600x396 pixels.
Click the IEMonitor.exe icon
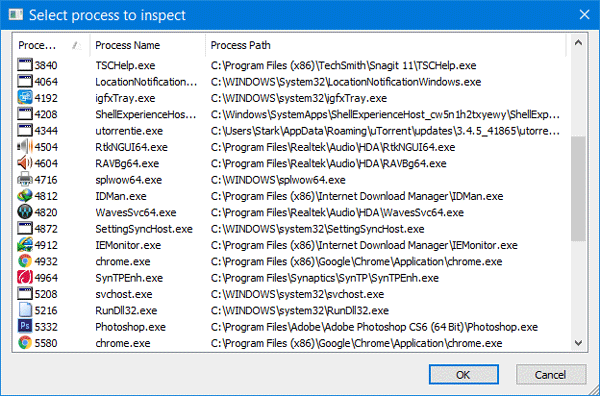click(x=25, y=244)
